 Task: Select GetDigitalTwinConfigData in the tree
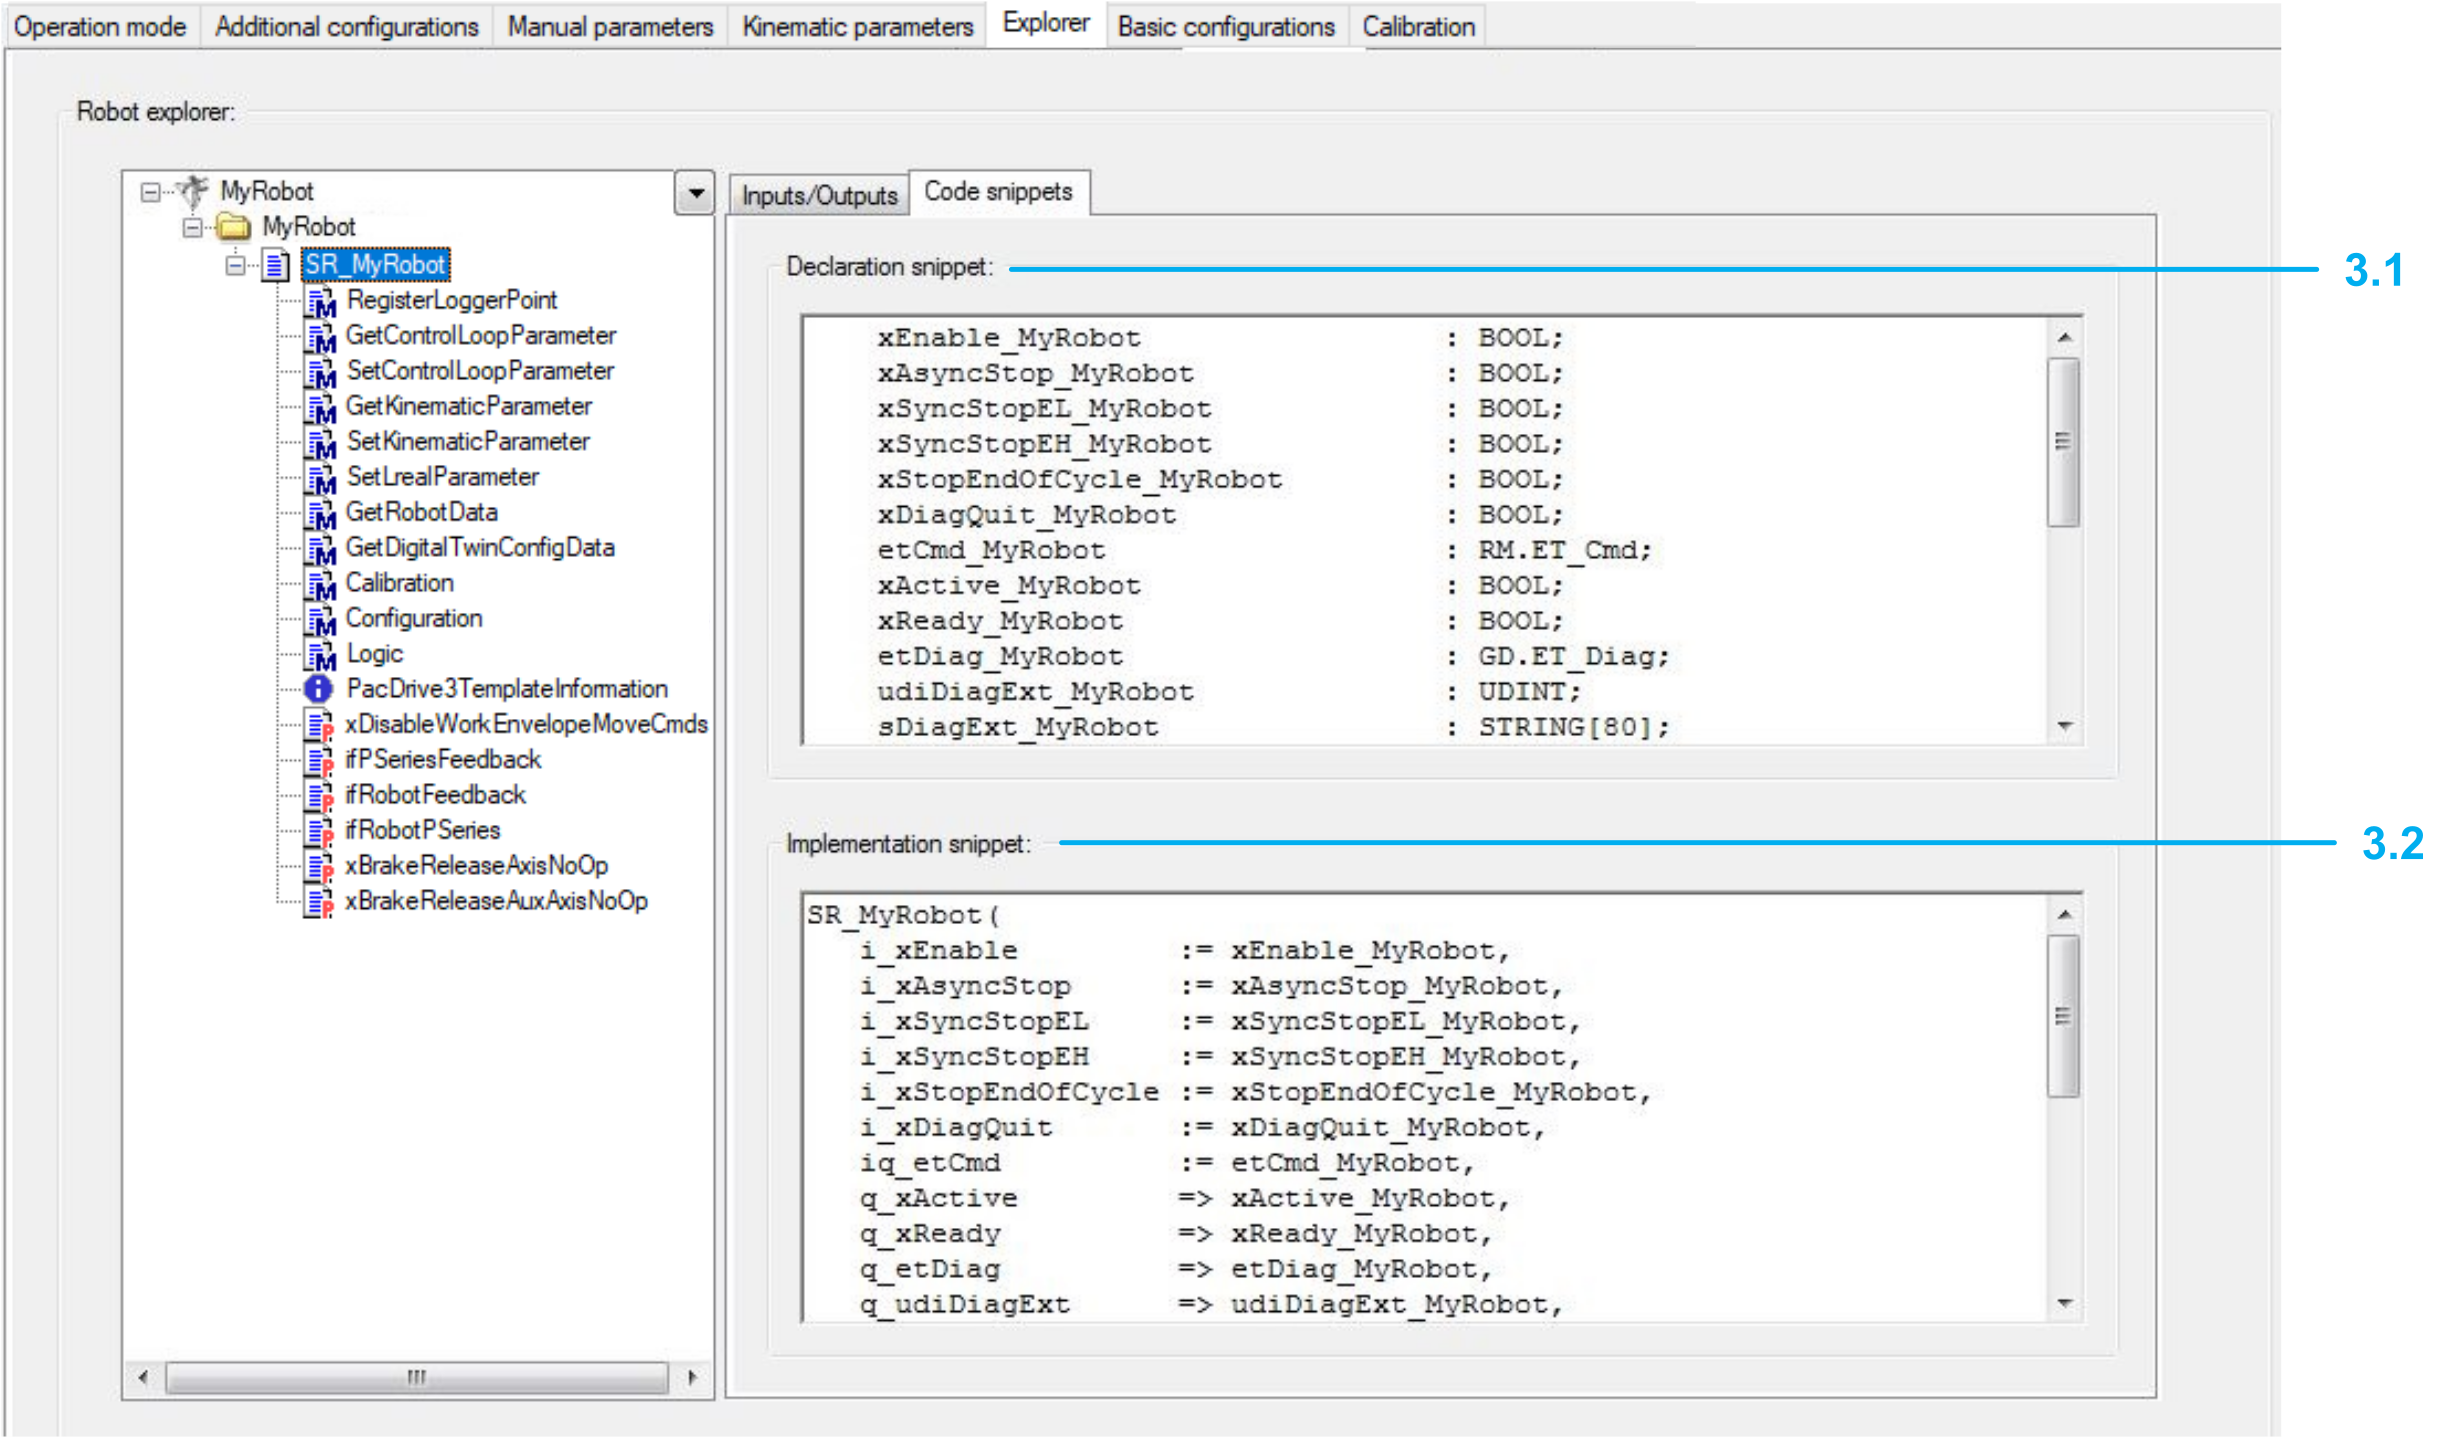(x=479, y=548)
